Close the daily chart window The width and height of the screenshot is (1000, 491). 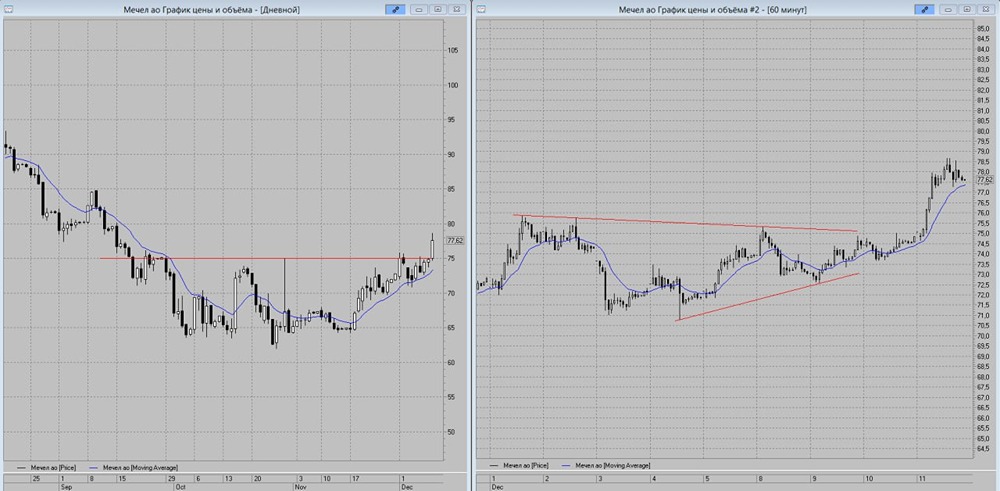pyautogui.click(x=456, y=9)
